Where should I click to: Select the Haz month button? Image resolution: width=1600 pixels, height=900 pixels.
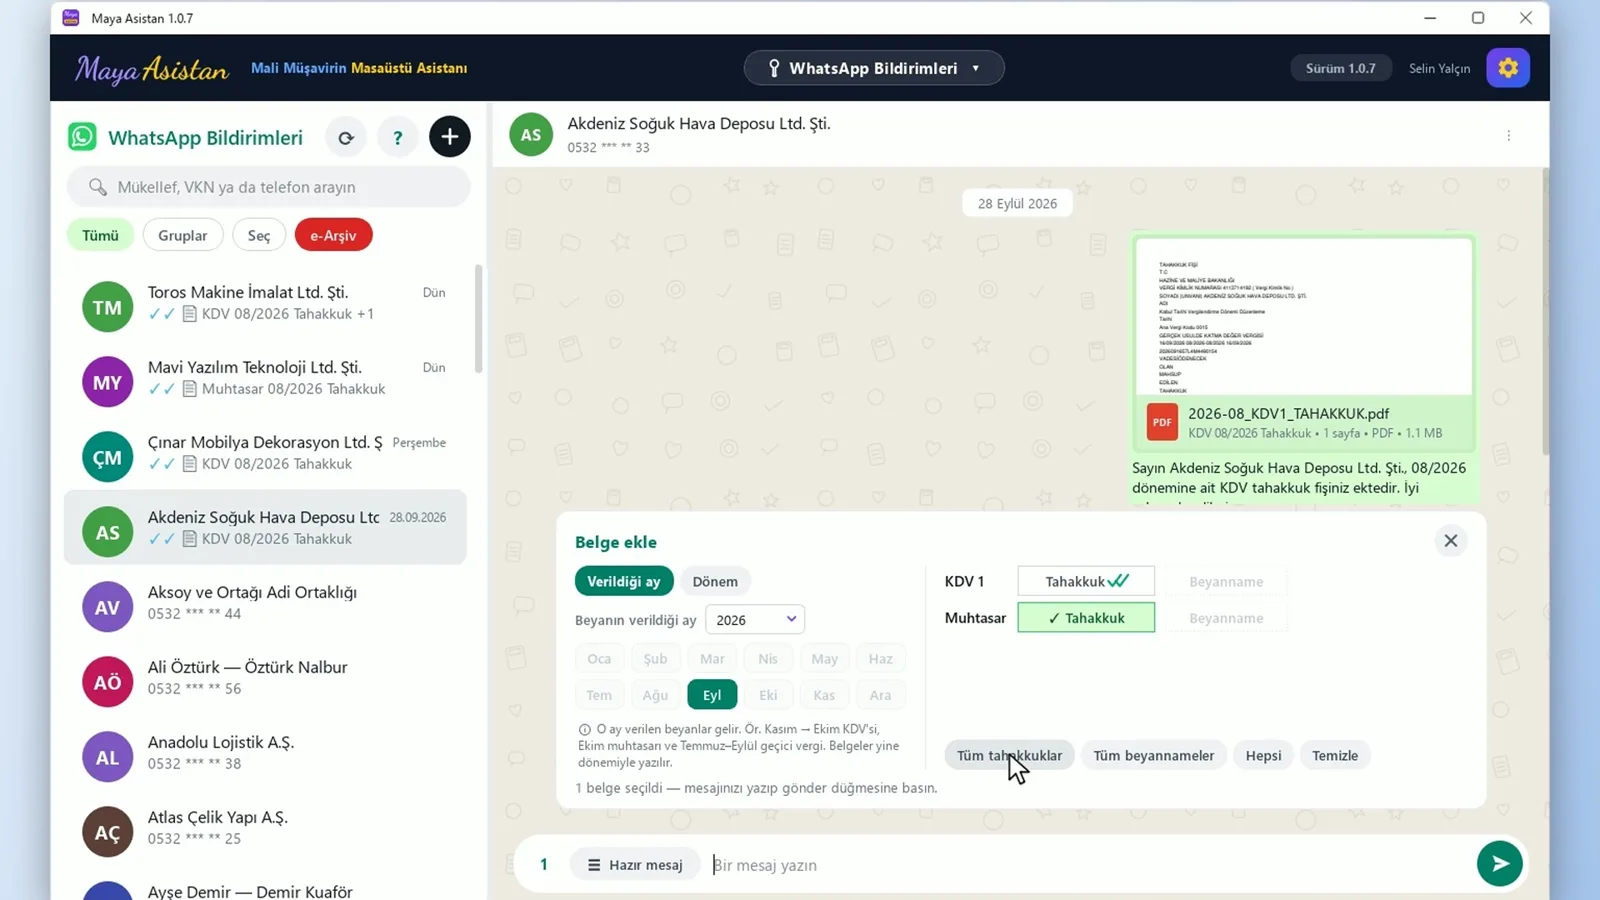tap(880, 658)
